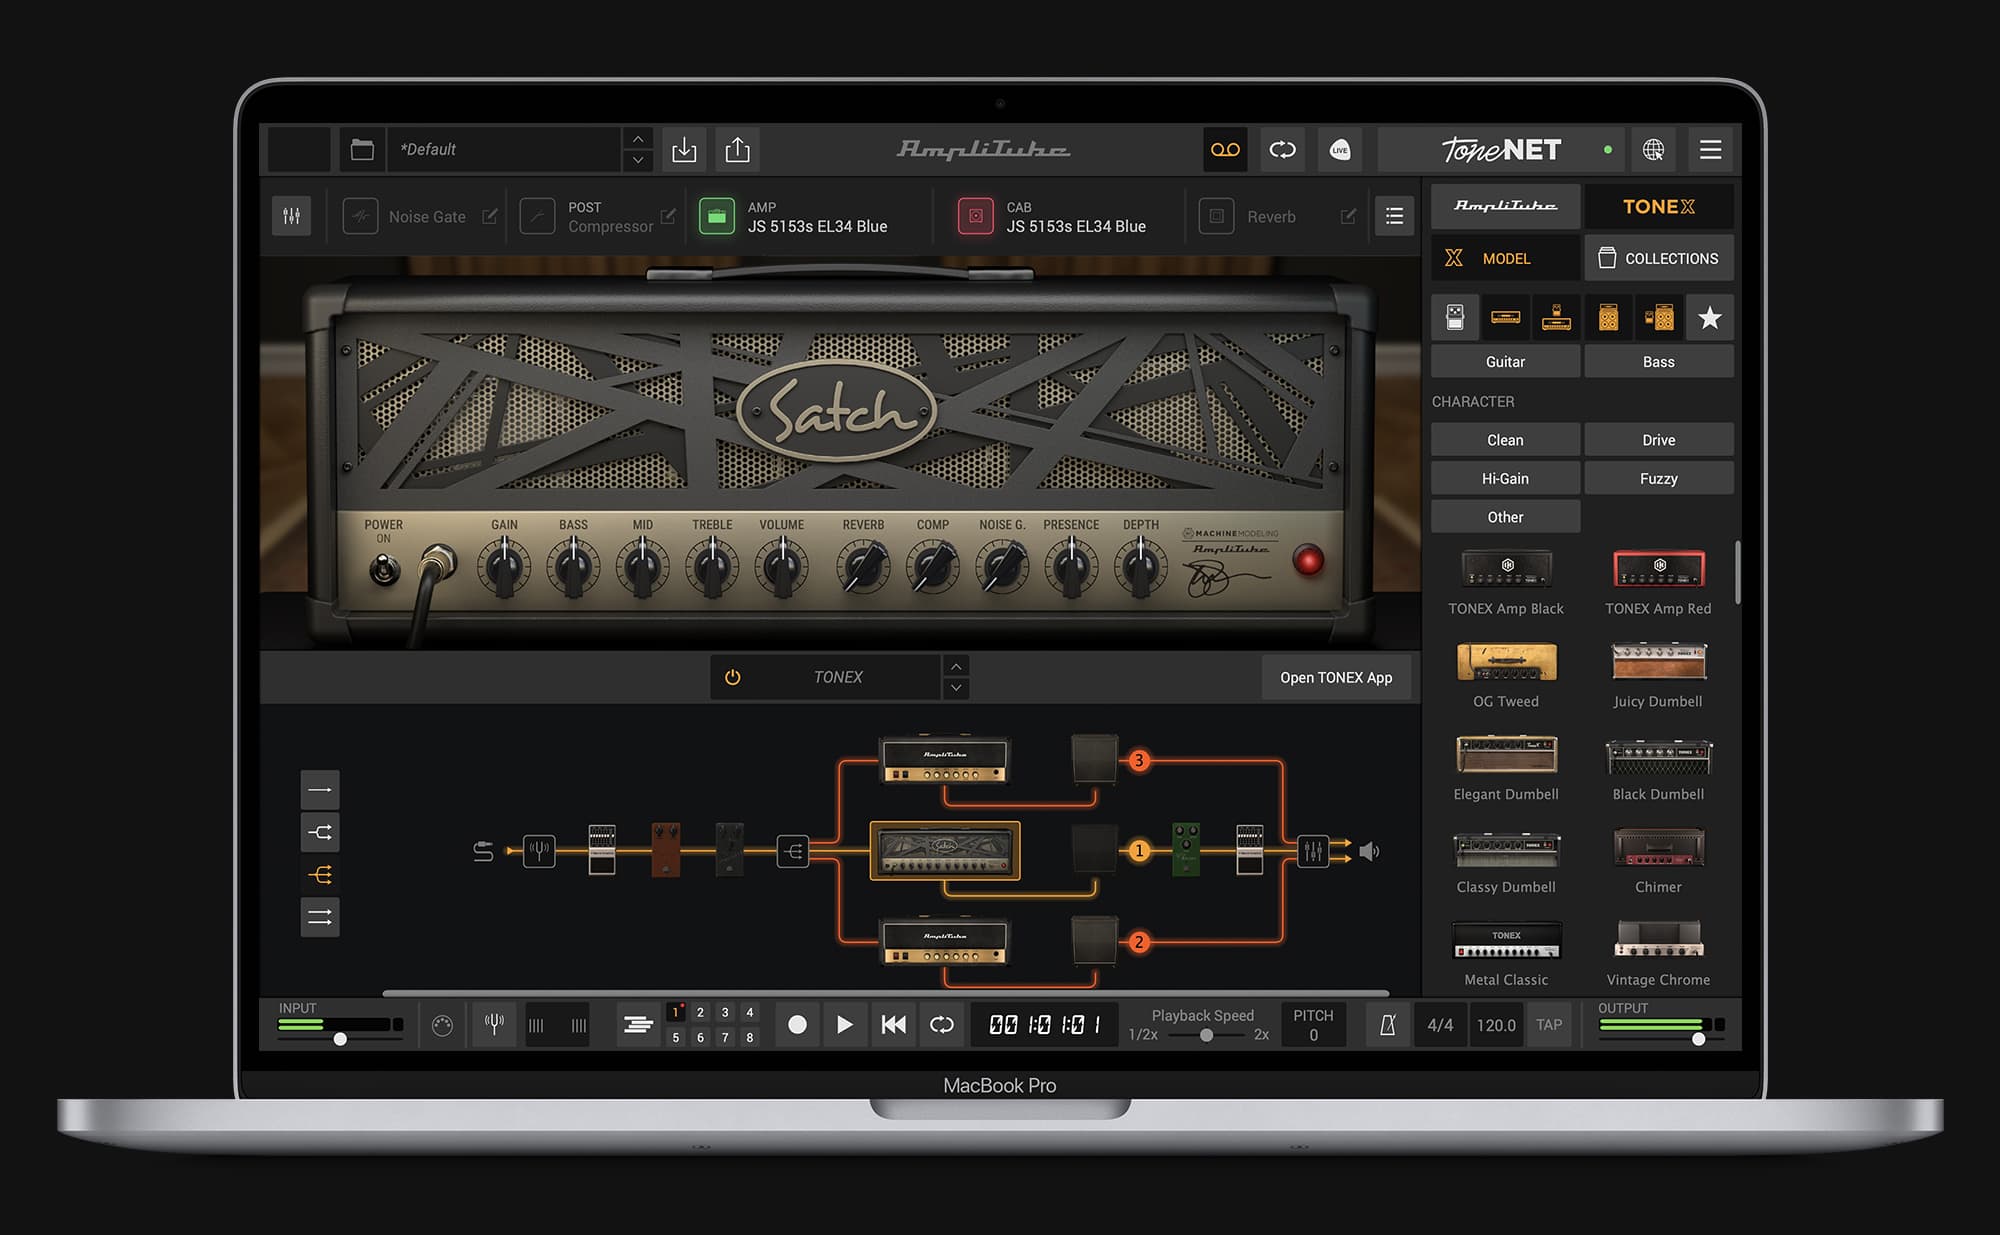Open the hamburger menu at top right
The height and width of the screenshot is (1235, 2000).
[x=1711, y=150]
